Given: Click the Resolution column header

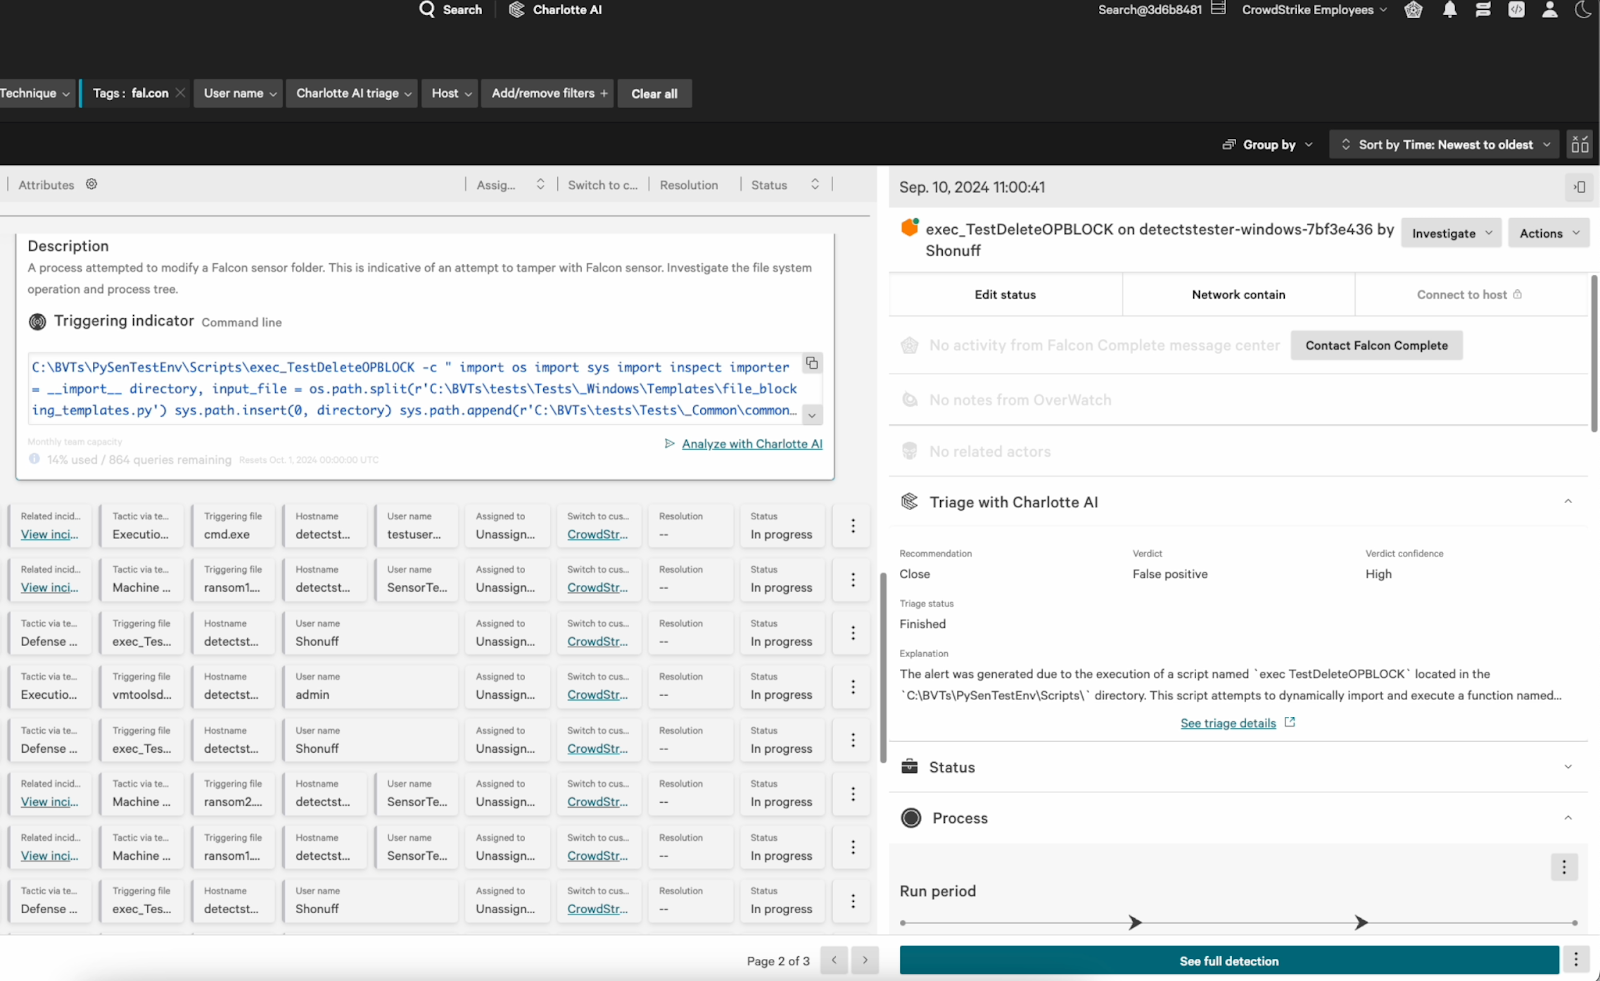Looking at the screenshot, I should tap(689, 185).
